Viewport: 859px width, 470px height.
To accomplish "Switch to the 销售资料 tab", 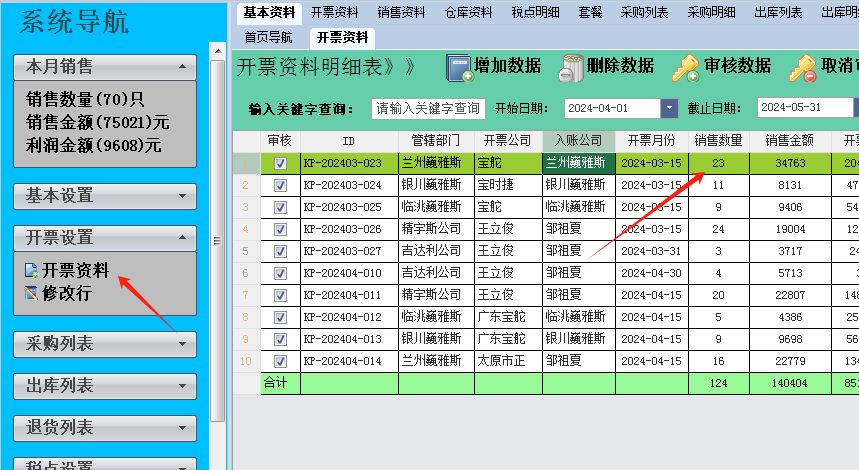I will coord(401,13).
